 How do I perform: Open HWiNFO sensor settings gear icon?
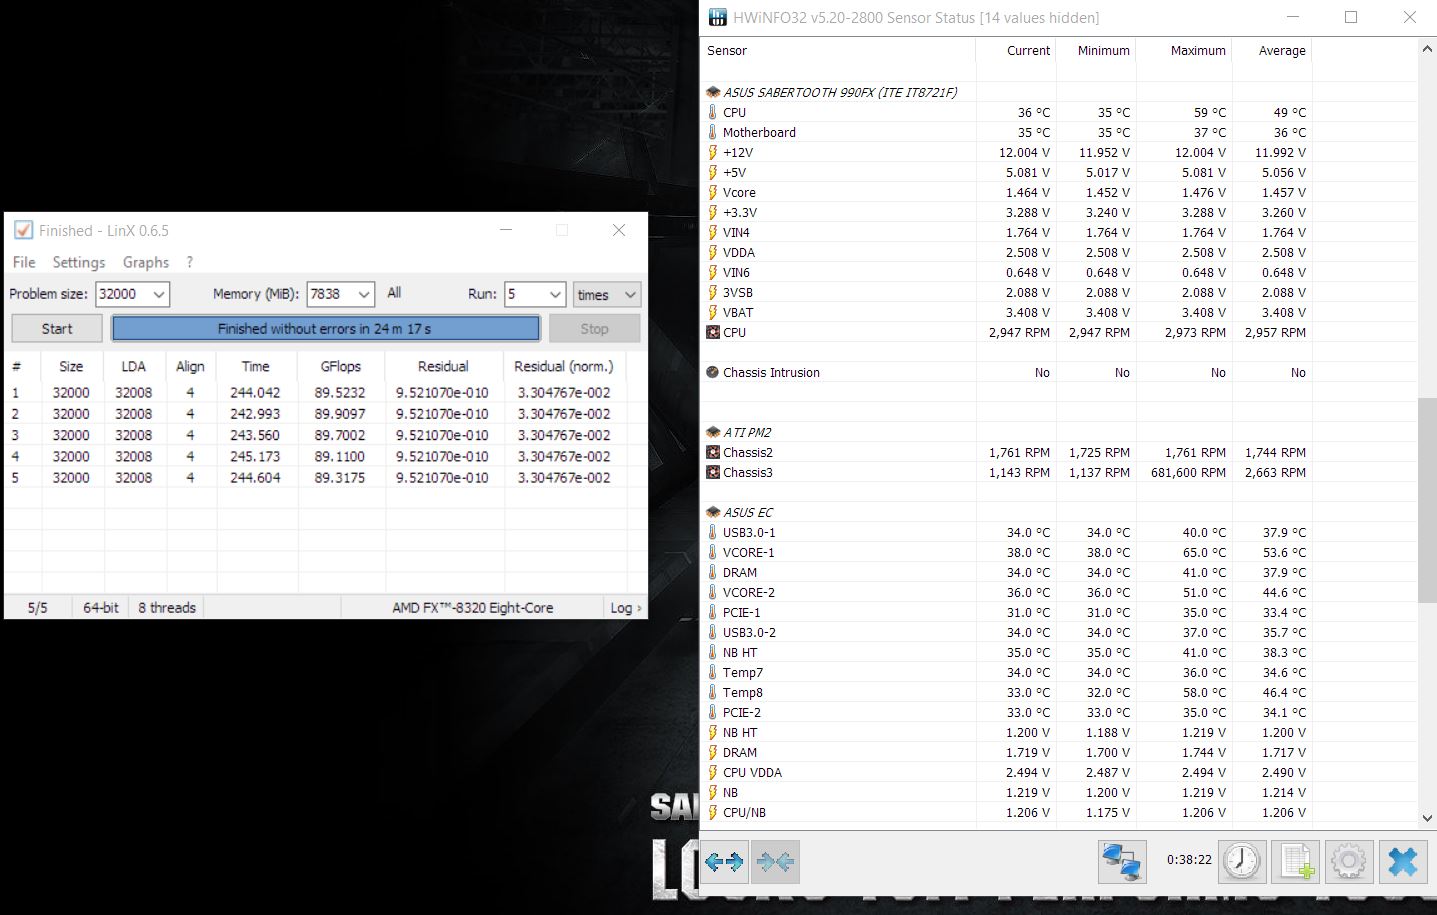[x=1348, y=861]
